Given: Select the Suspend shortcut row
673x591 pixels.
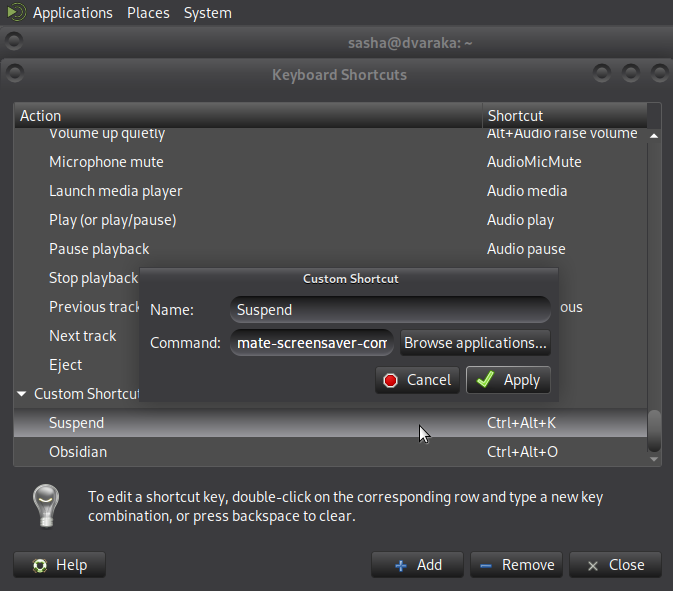Looking at the screenshot, I should tap(330, 423).
